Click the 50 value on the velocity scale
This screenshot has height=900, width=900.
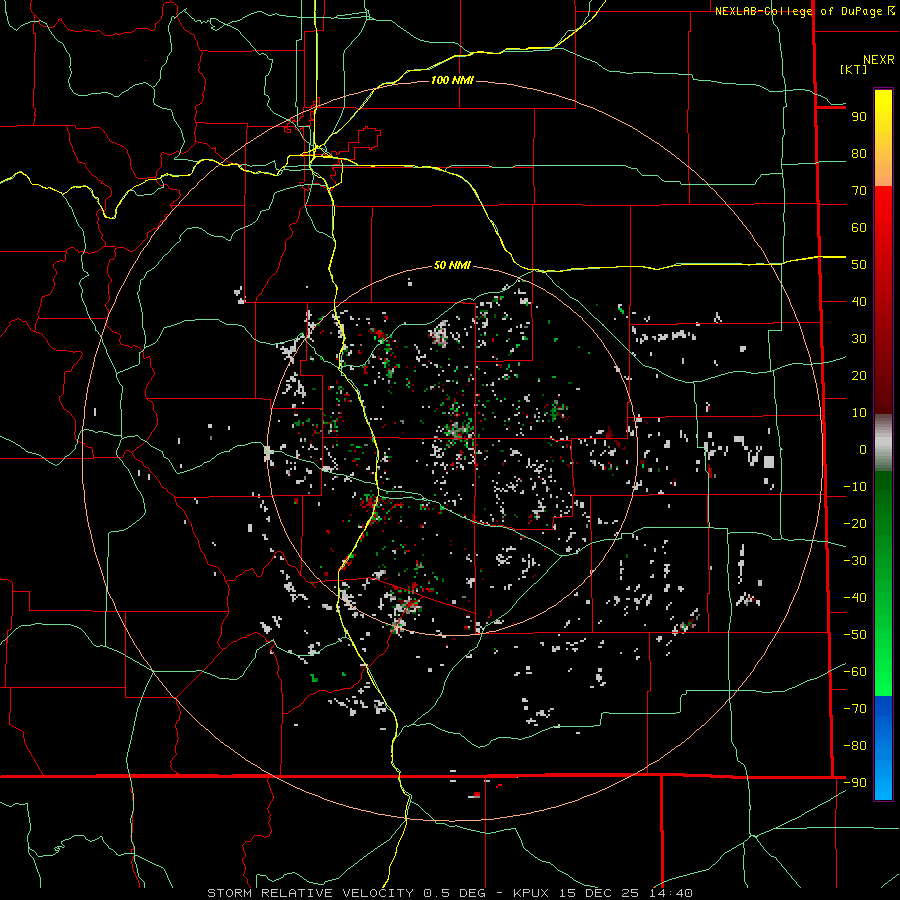859,265
